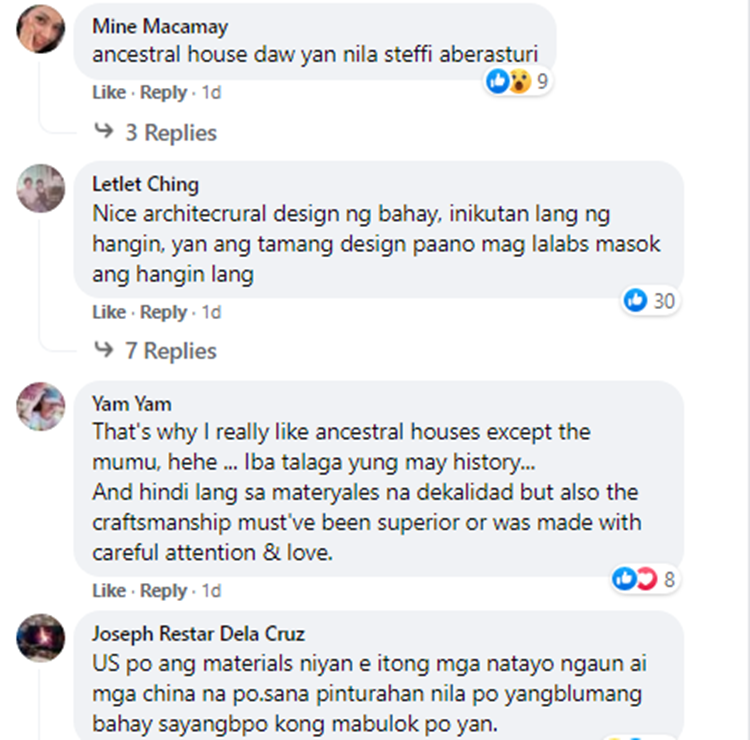
Task: Like Mine Macamay's comment
Action: click(109, 92)
